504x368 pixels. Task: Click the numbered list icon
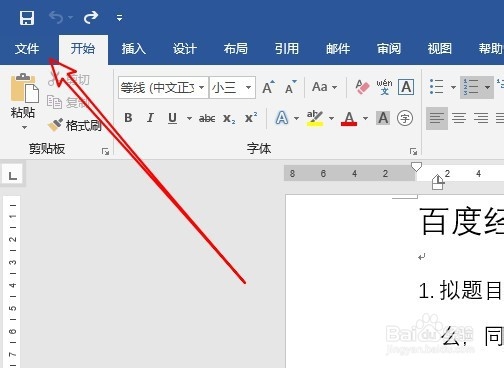pyautogui.click(x=471, y=87)
